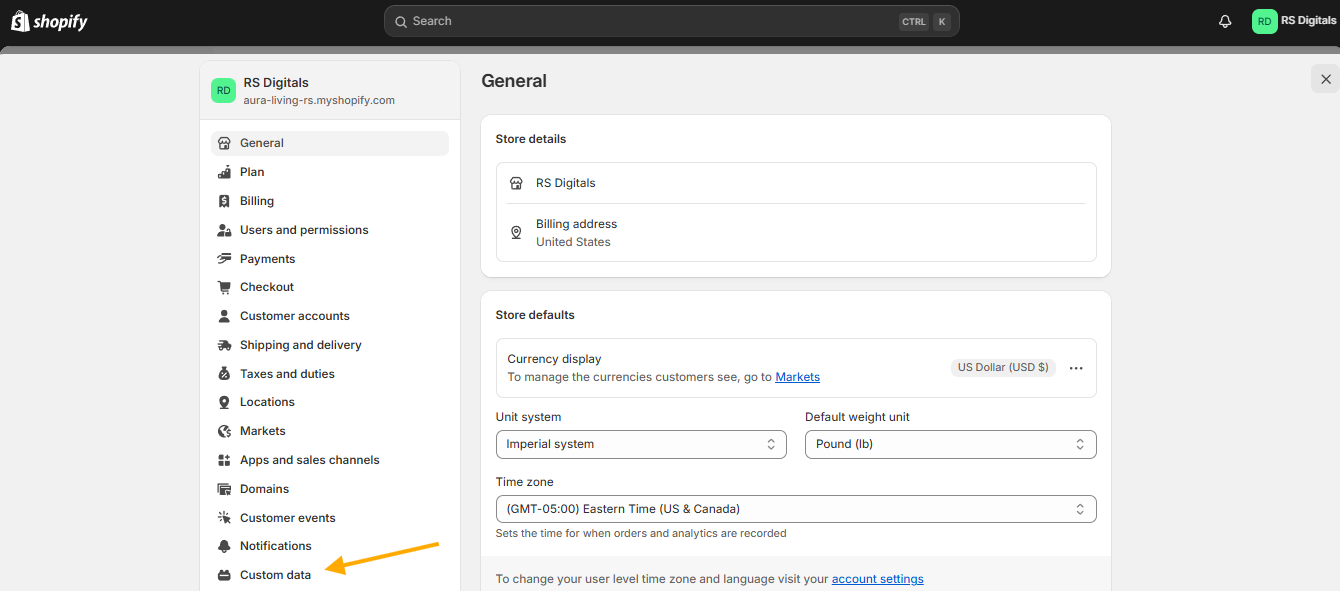Follow the Markets link
The image size is (1340, 591).
pyautogui.click(x=798, y=377)
